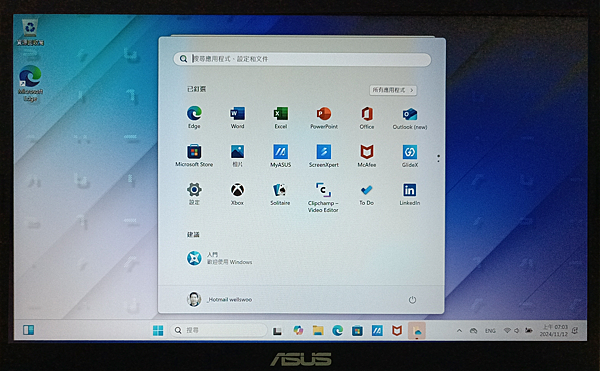Open clock and date flyout

(554, 330)
